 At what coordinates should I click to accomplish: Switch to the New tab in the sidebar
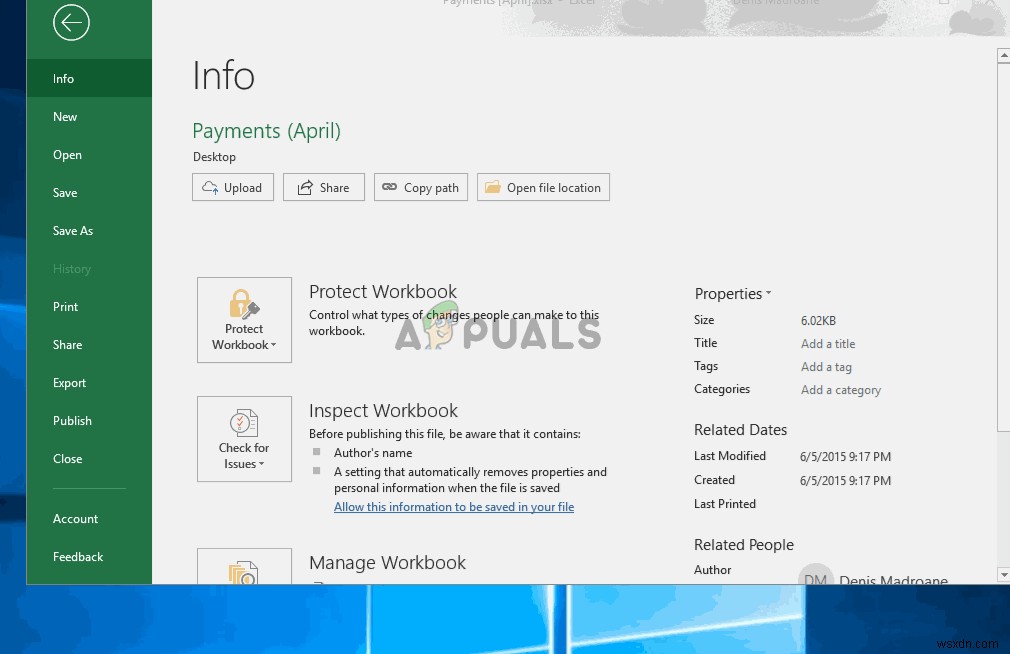[x=64, y=116]
